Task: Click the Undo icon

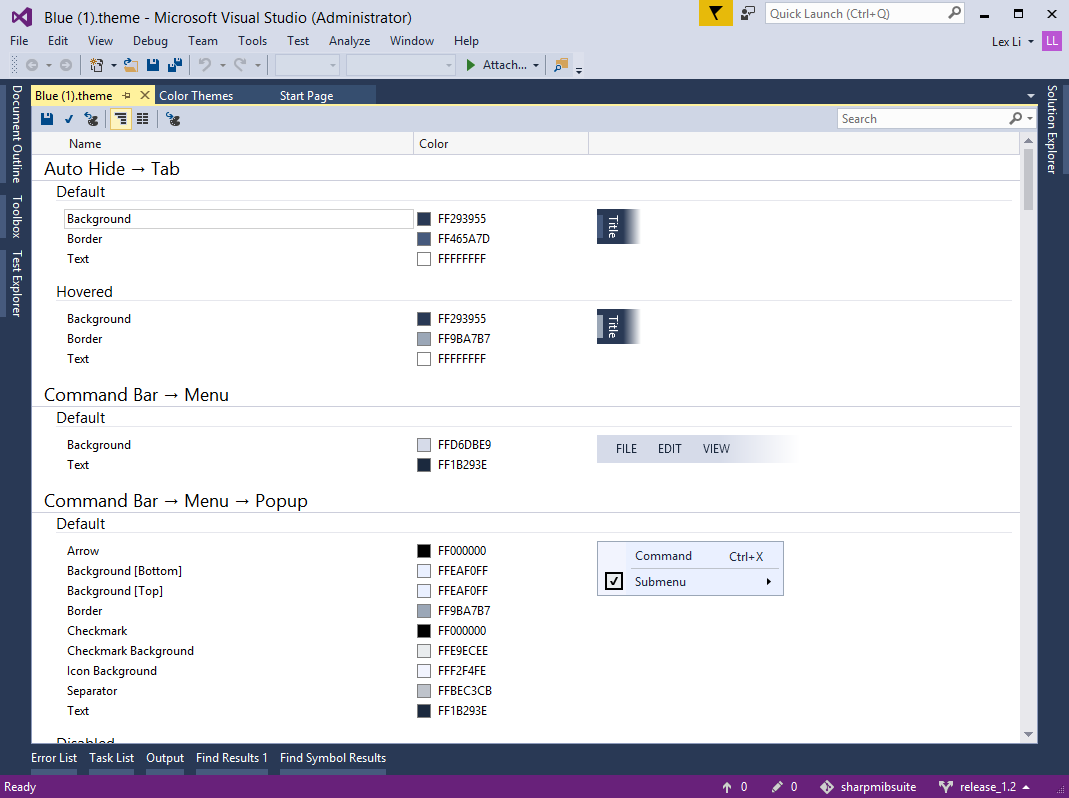Action: point(203,64)
